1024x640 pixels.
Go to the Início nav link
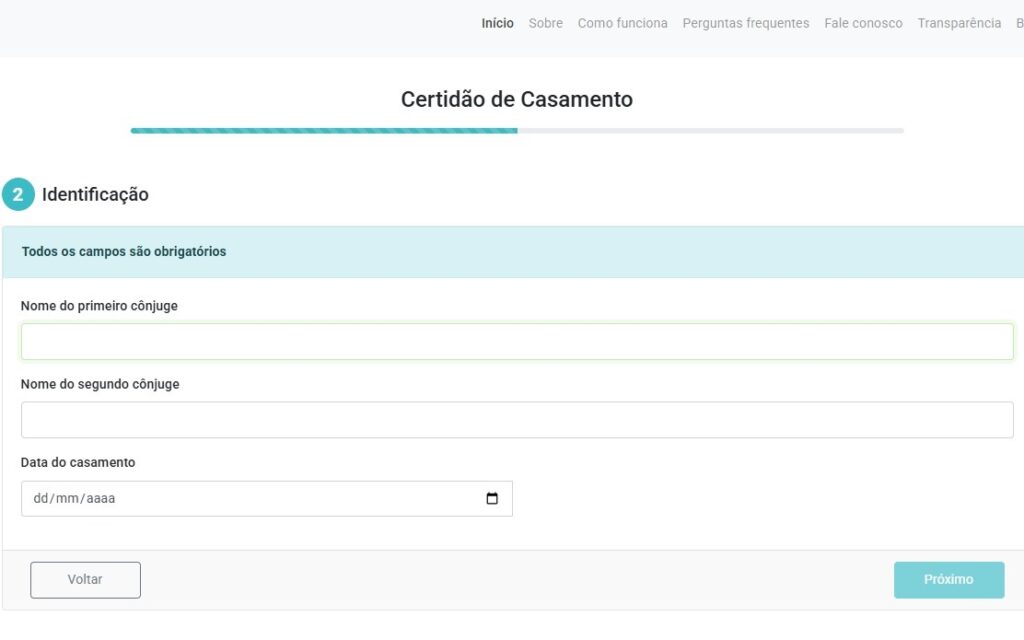point(497,23)
